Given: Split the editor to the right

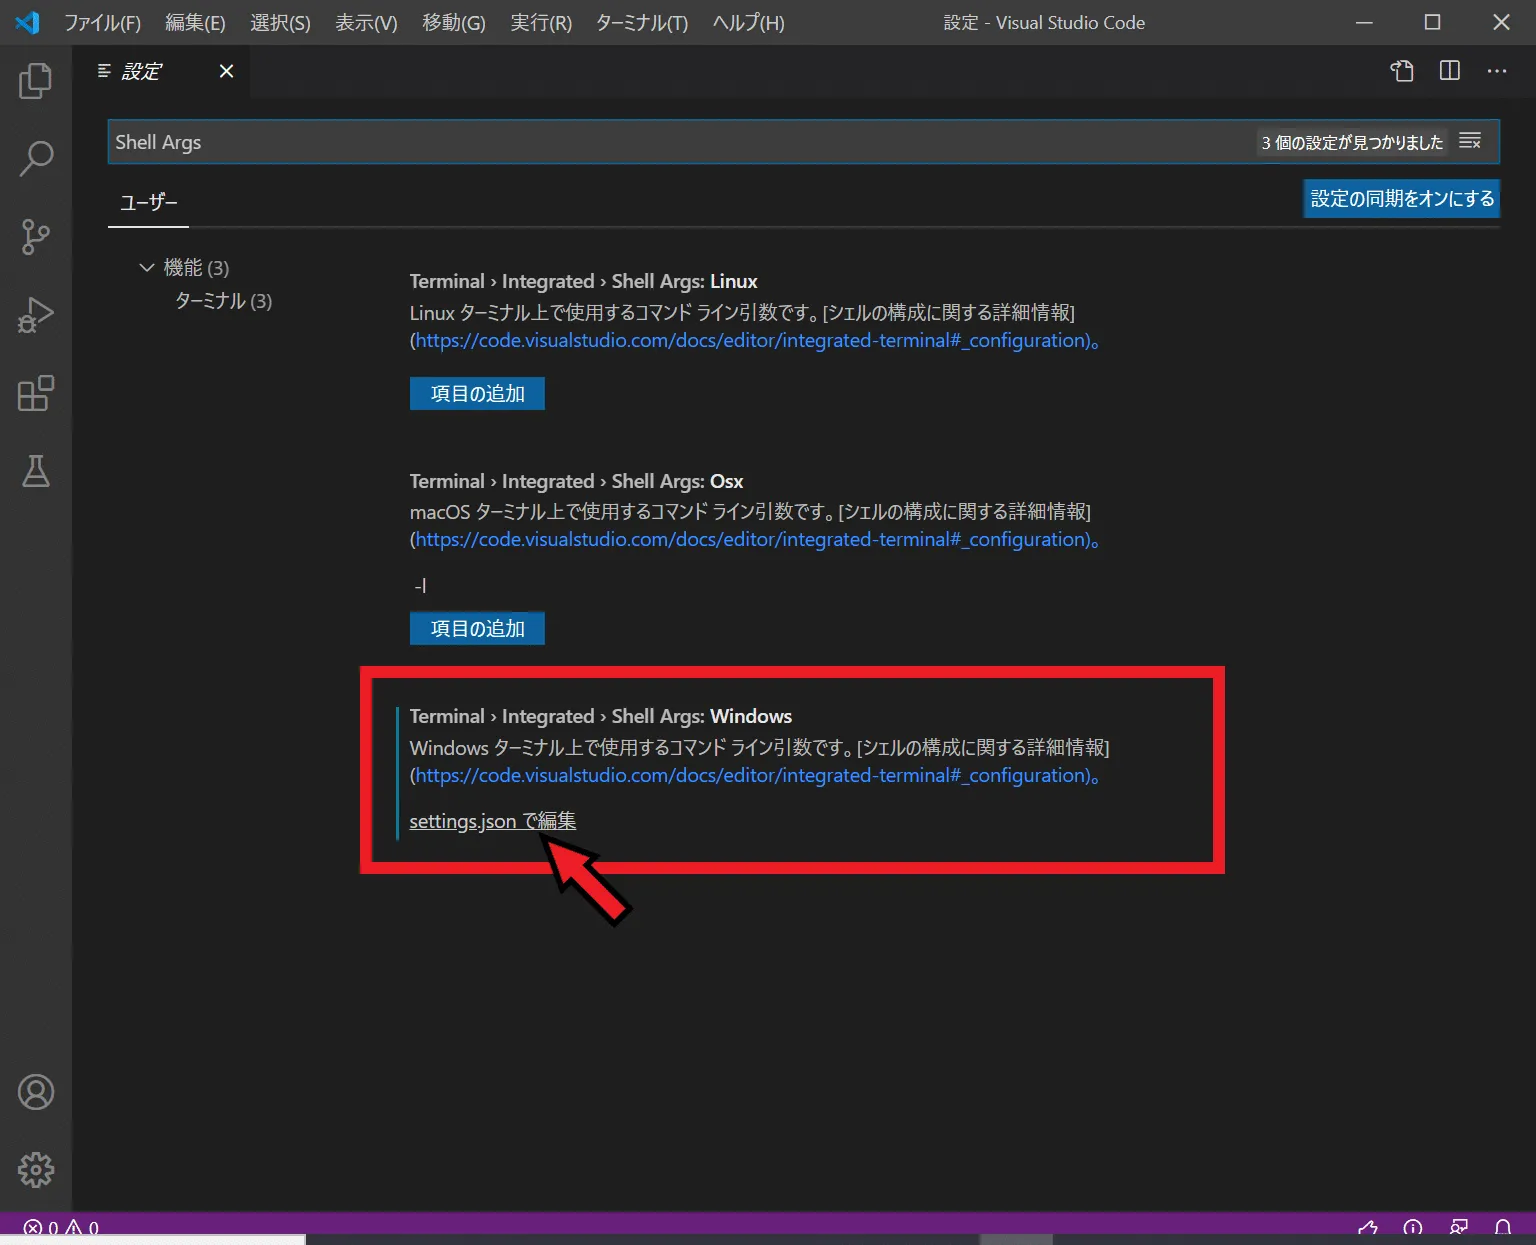Looking at the screenshot, I should 1449,71.
